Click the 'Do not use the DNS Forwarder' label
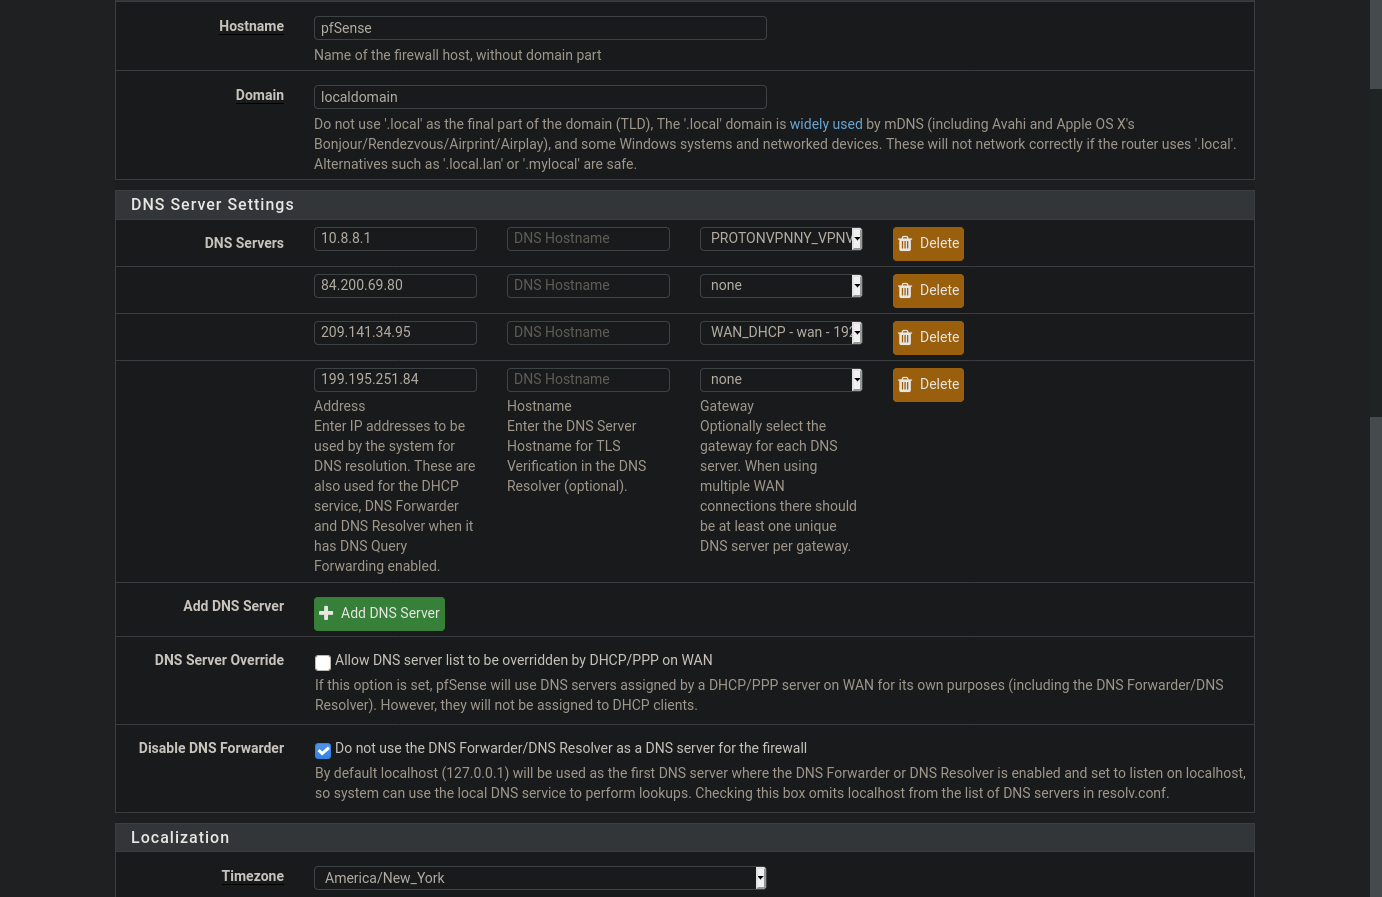 [571, 748]
